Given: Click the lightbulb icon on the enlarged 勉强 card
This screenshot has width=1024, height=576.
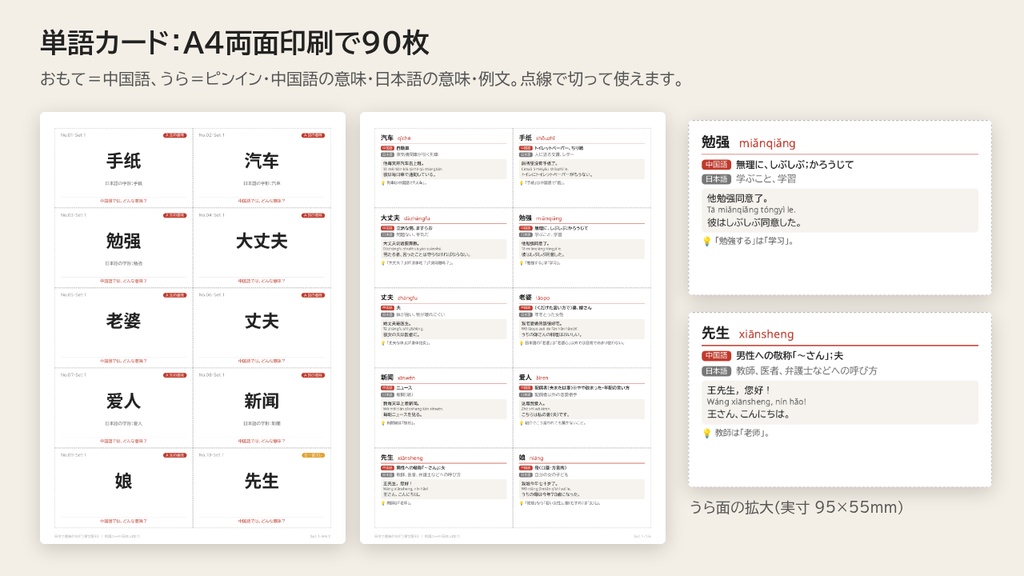Looking at the screenshot, I should click(706, 241).
